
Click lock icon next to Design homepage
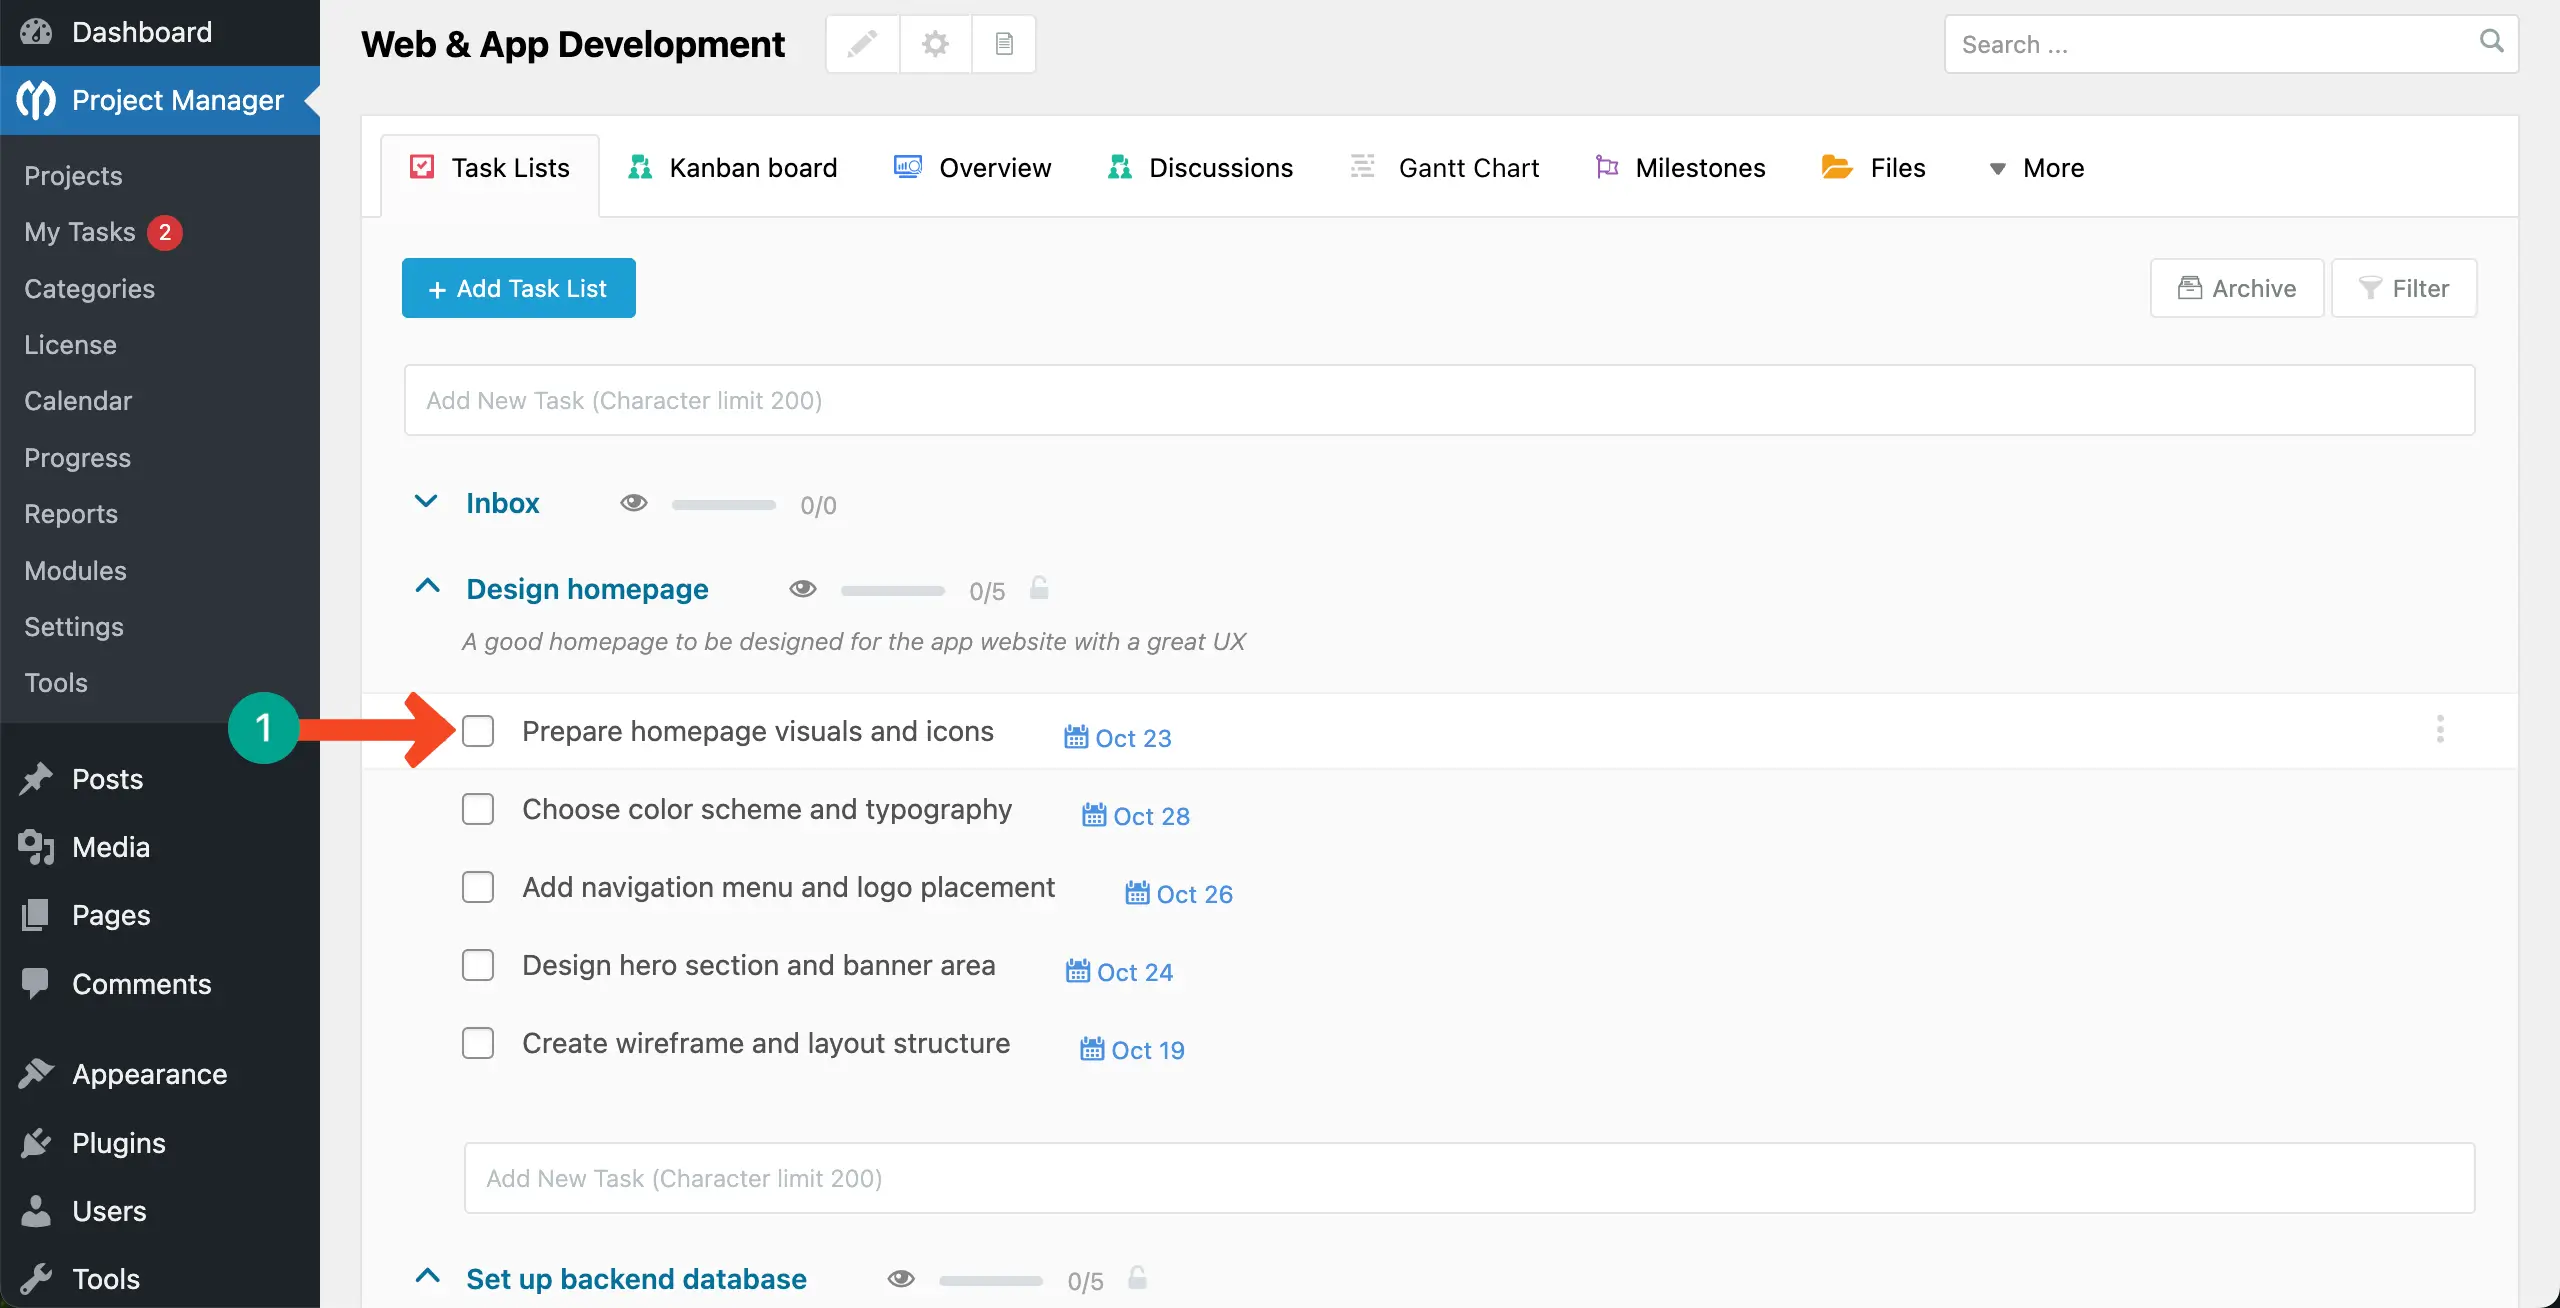pos(1039,588)
